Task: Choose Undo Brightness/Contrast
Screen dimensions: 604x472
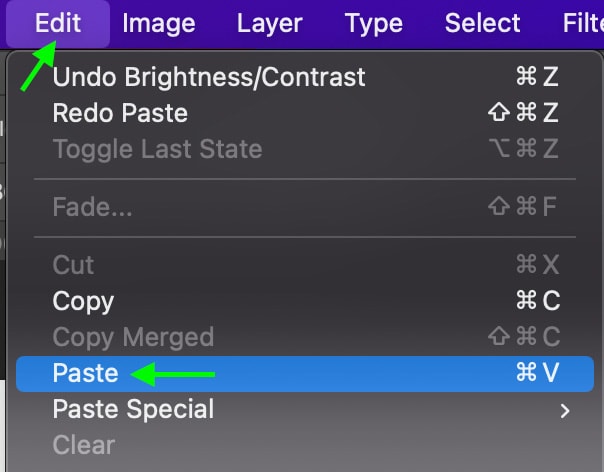Action: click(209, 77)
